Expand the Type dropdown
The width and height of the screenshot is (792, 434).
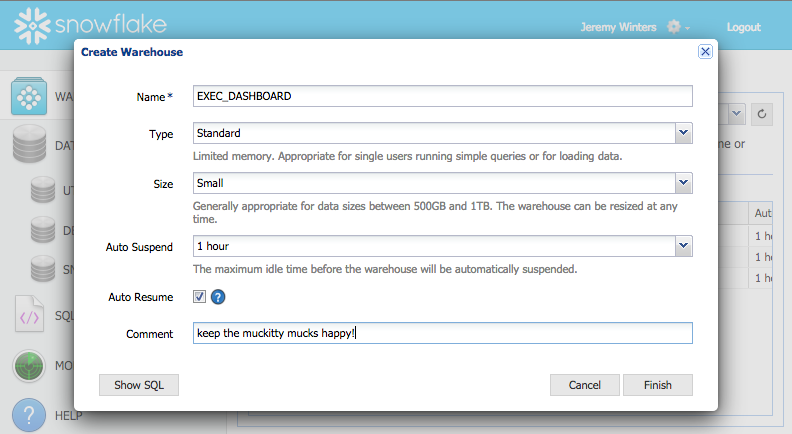coord(683,133)
